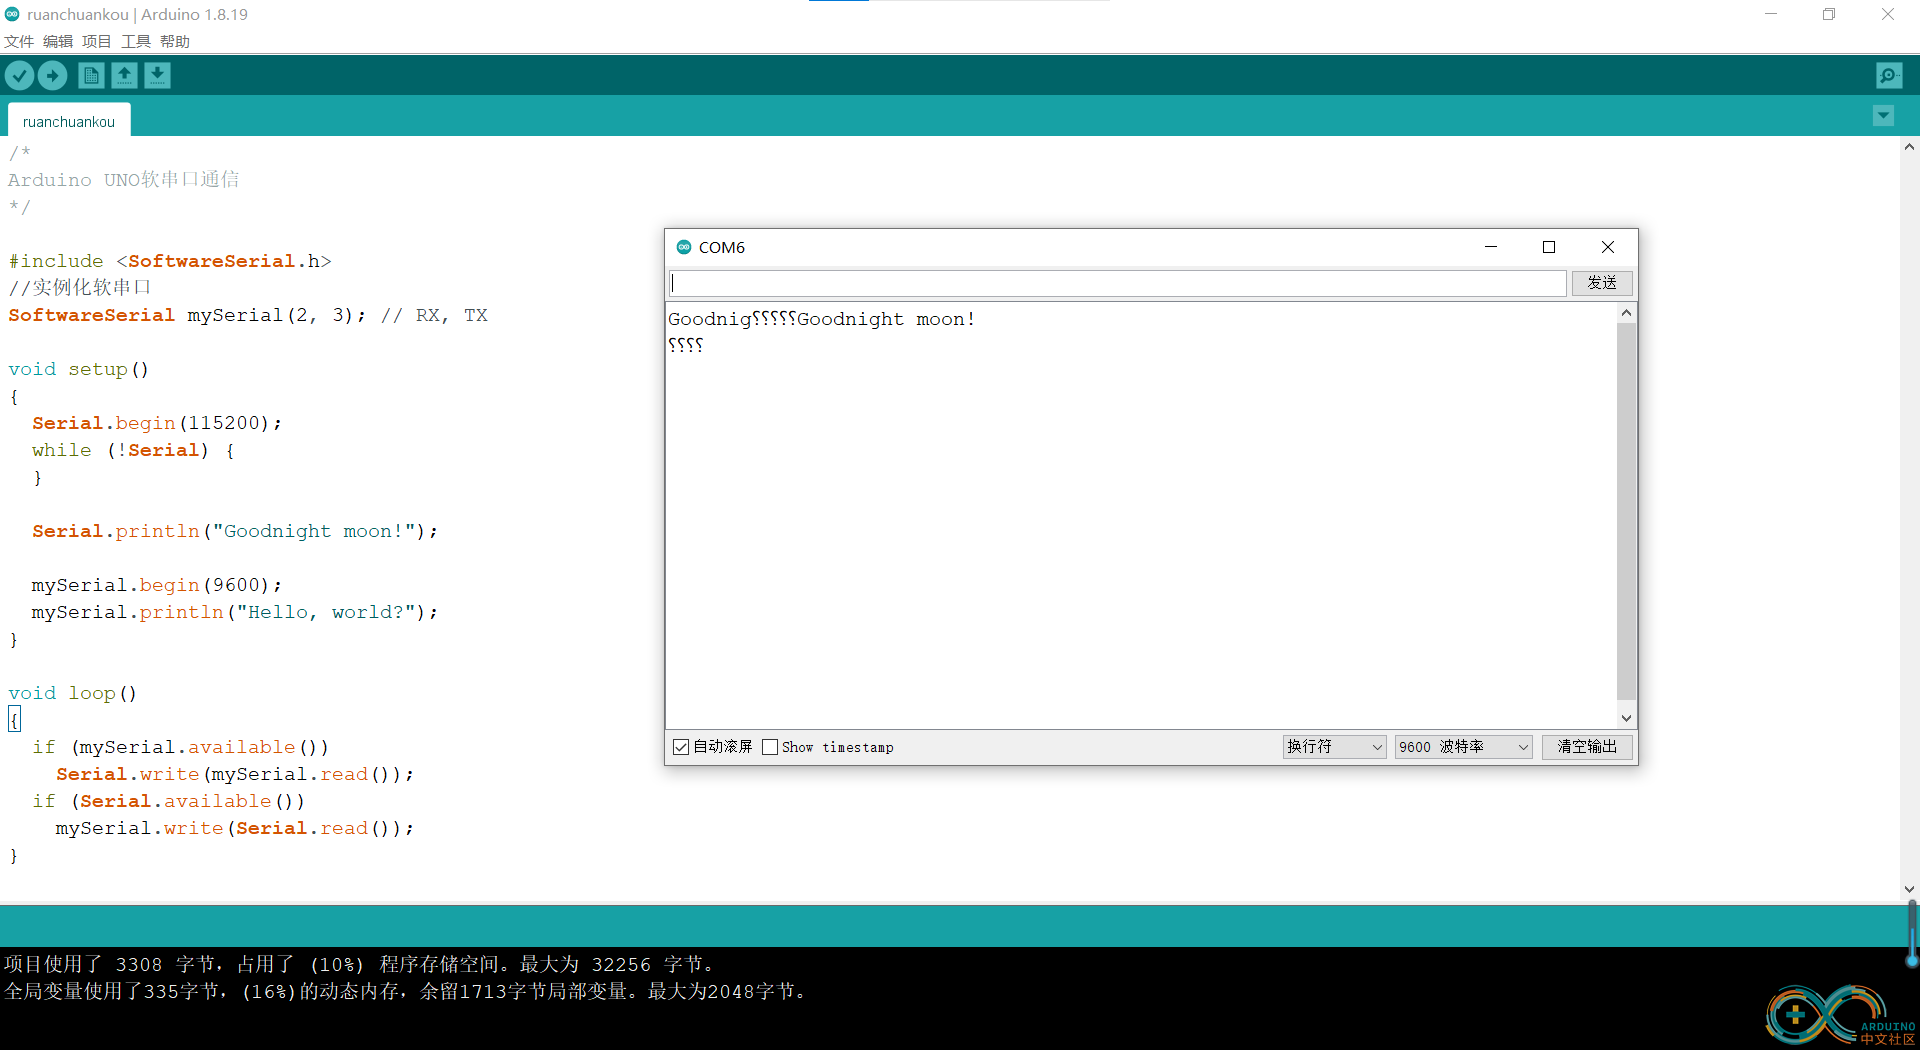The image size is (1920, 1050).
Task: Click the void loop() declaration
Action: point(73,693)
